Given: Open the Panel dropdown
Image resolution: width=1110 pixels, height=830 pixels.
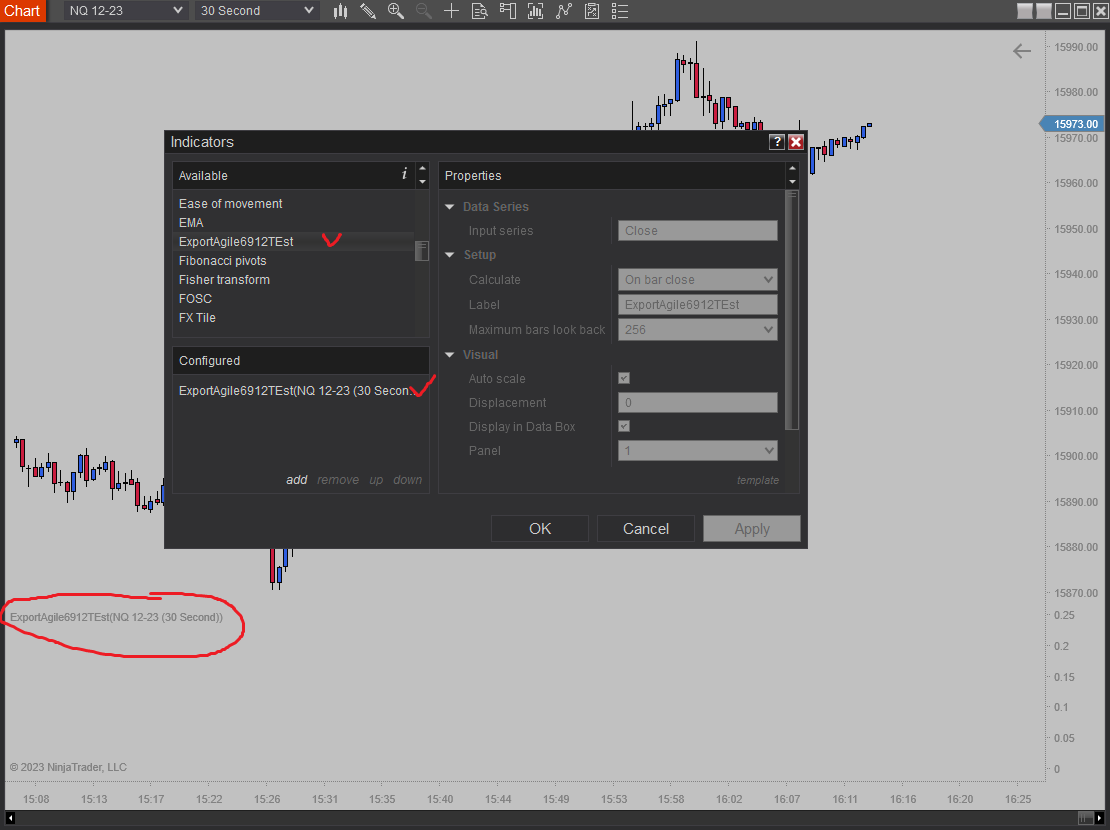Looking at the screenshot, I should point(697,450).
